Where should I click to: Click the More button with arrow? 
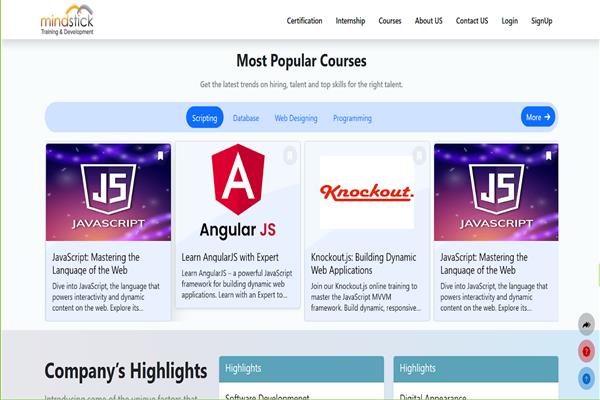538,117
